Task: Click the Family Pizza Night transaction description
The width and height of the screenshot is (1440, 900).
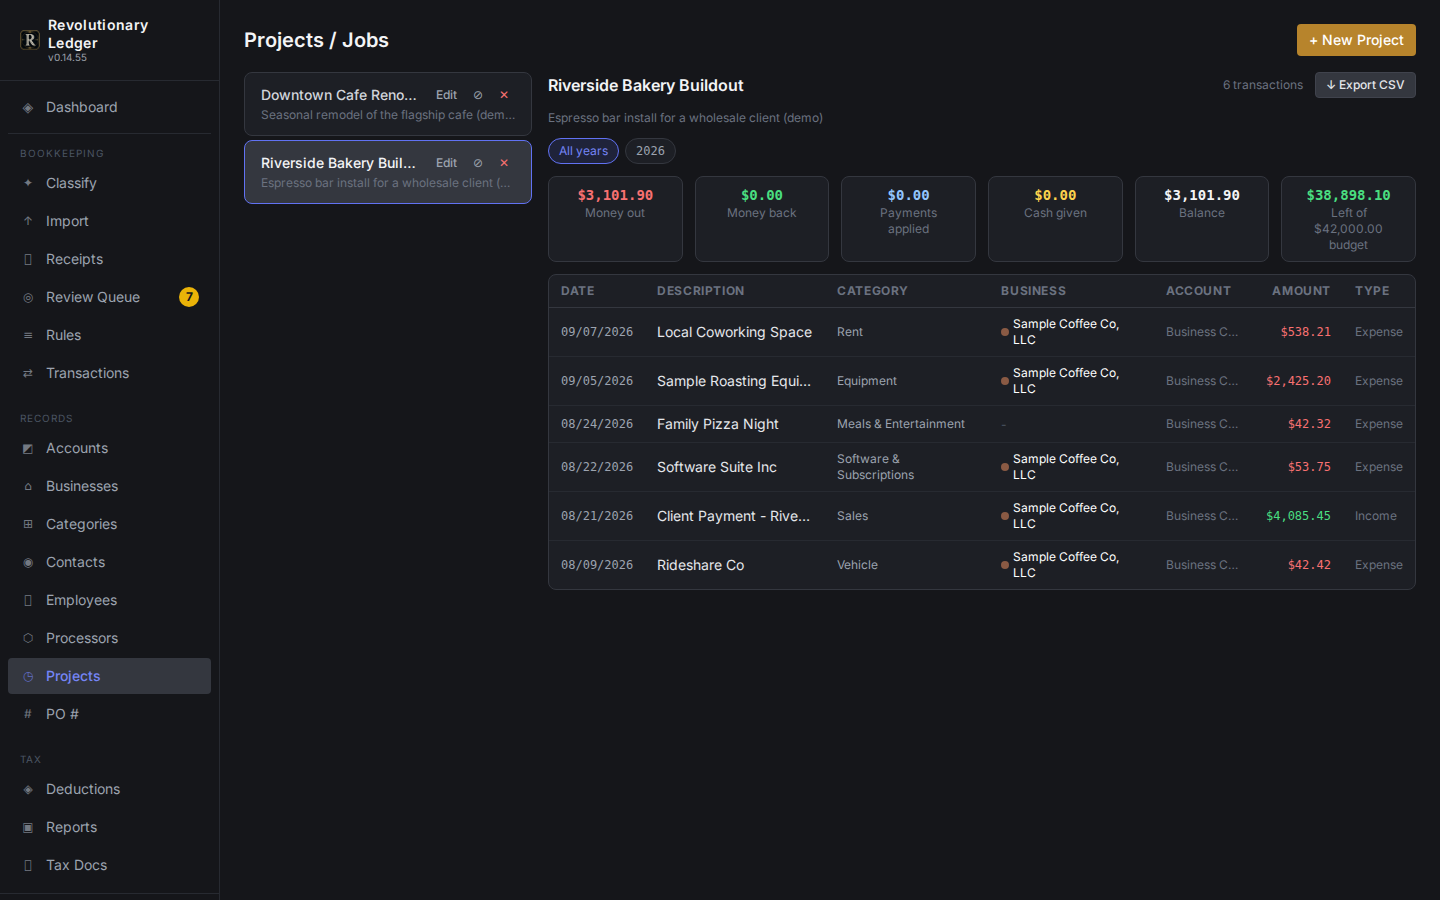Action: click(x=718, y=424)
